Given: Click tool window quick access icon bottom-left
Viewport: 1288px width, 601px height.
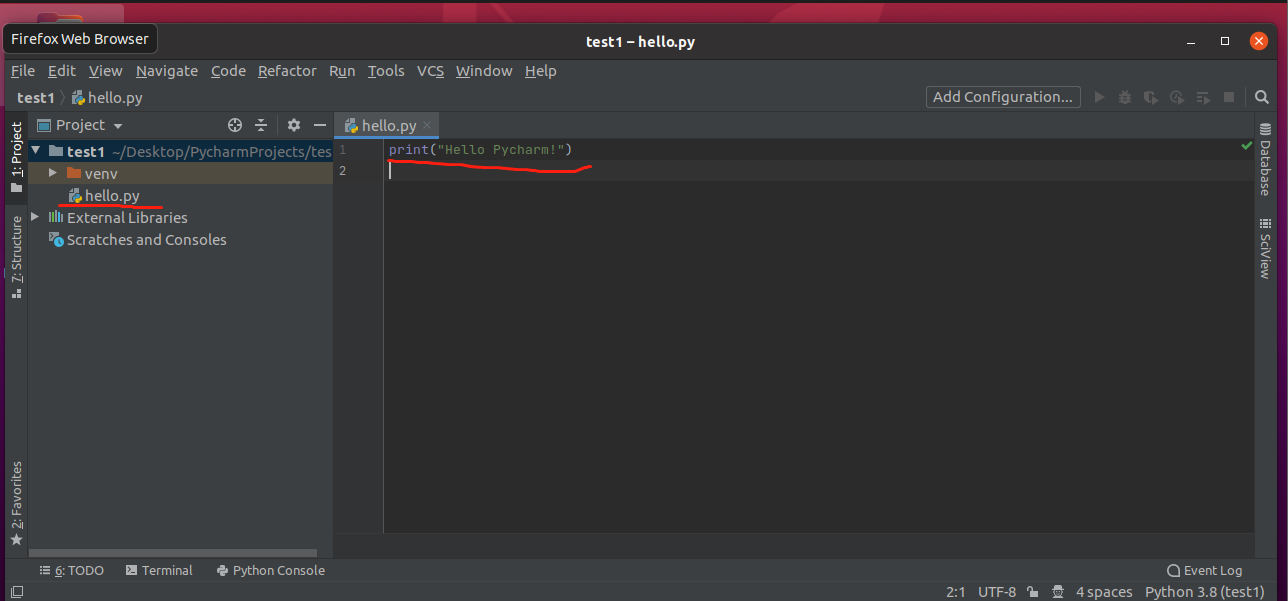Looking at the screenshot, I should click(16, 592).
